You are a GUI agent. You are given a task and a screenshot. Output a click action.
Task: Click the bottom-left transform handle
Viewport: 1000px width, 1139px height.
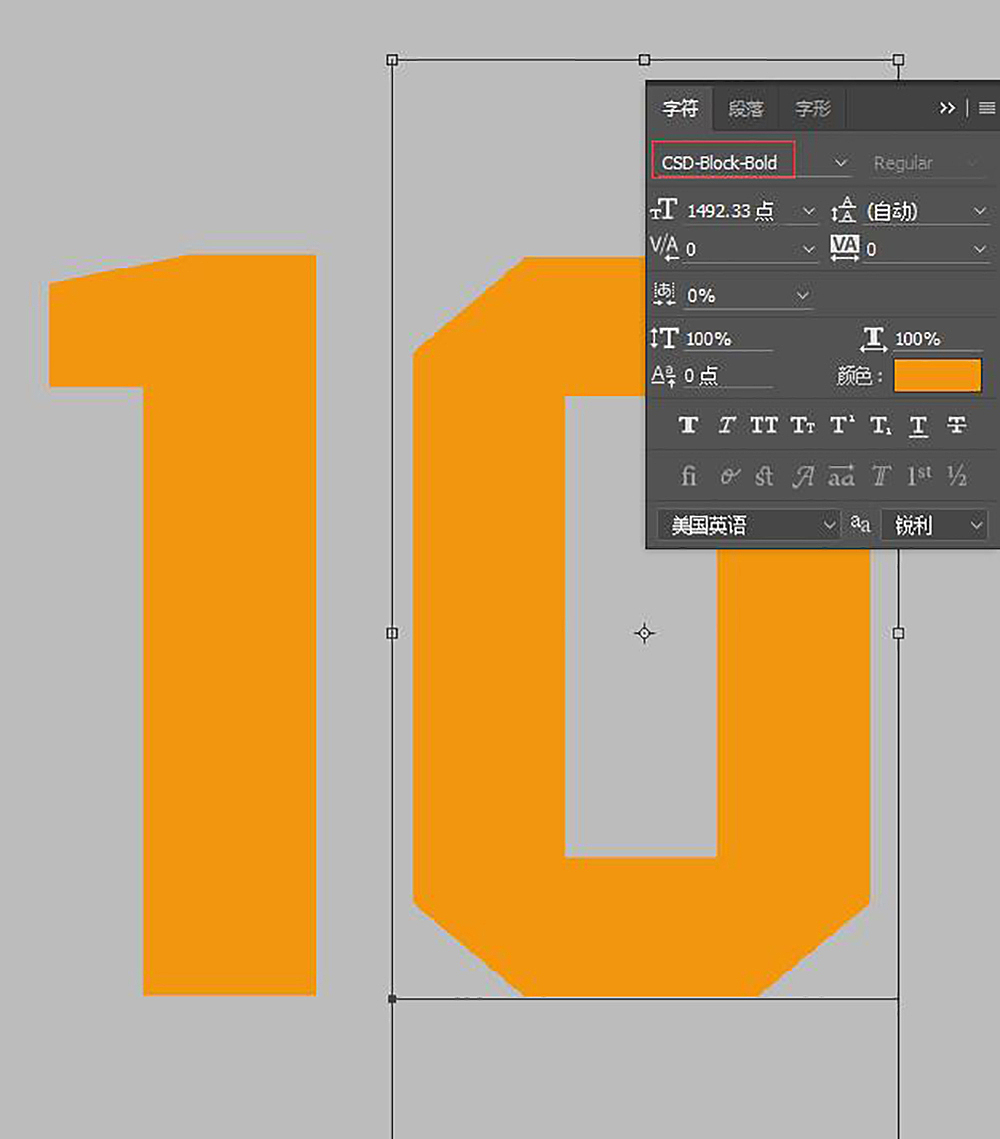pos(392,999)
